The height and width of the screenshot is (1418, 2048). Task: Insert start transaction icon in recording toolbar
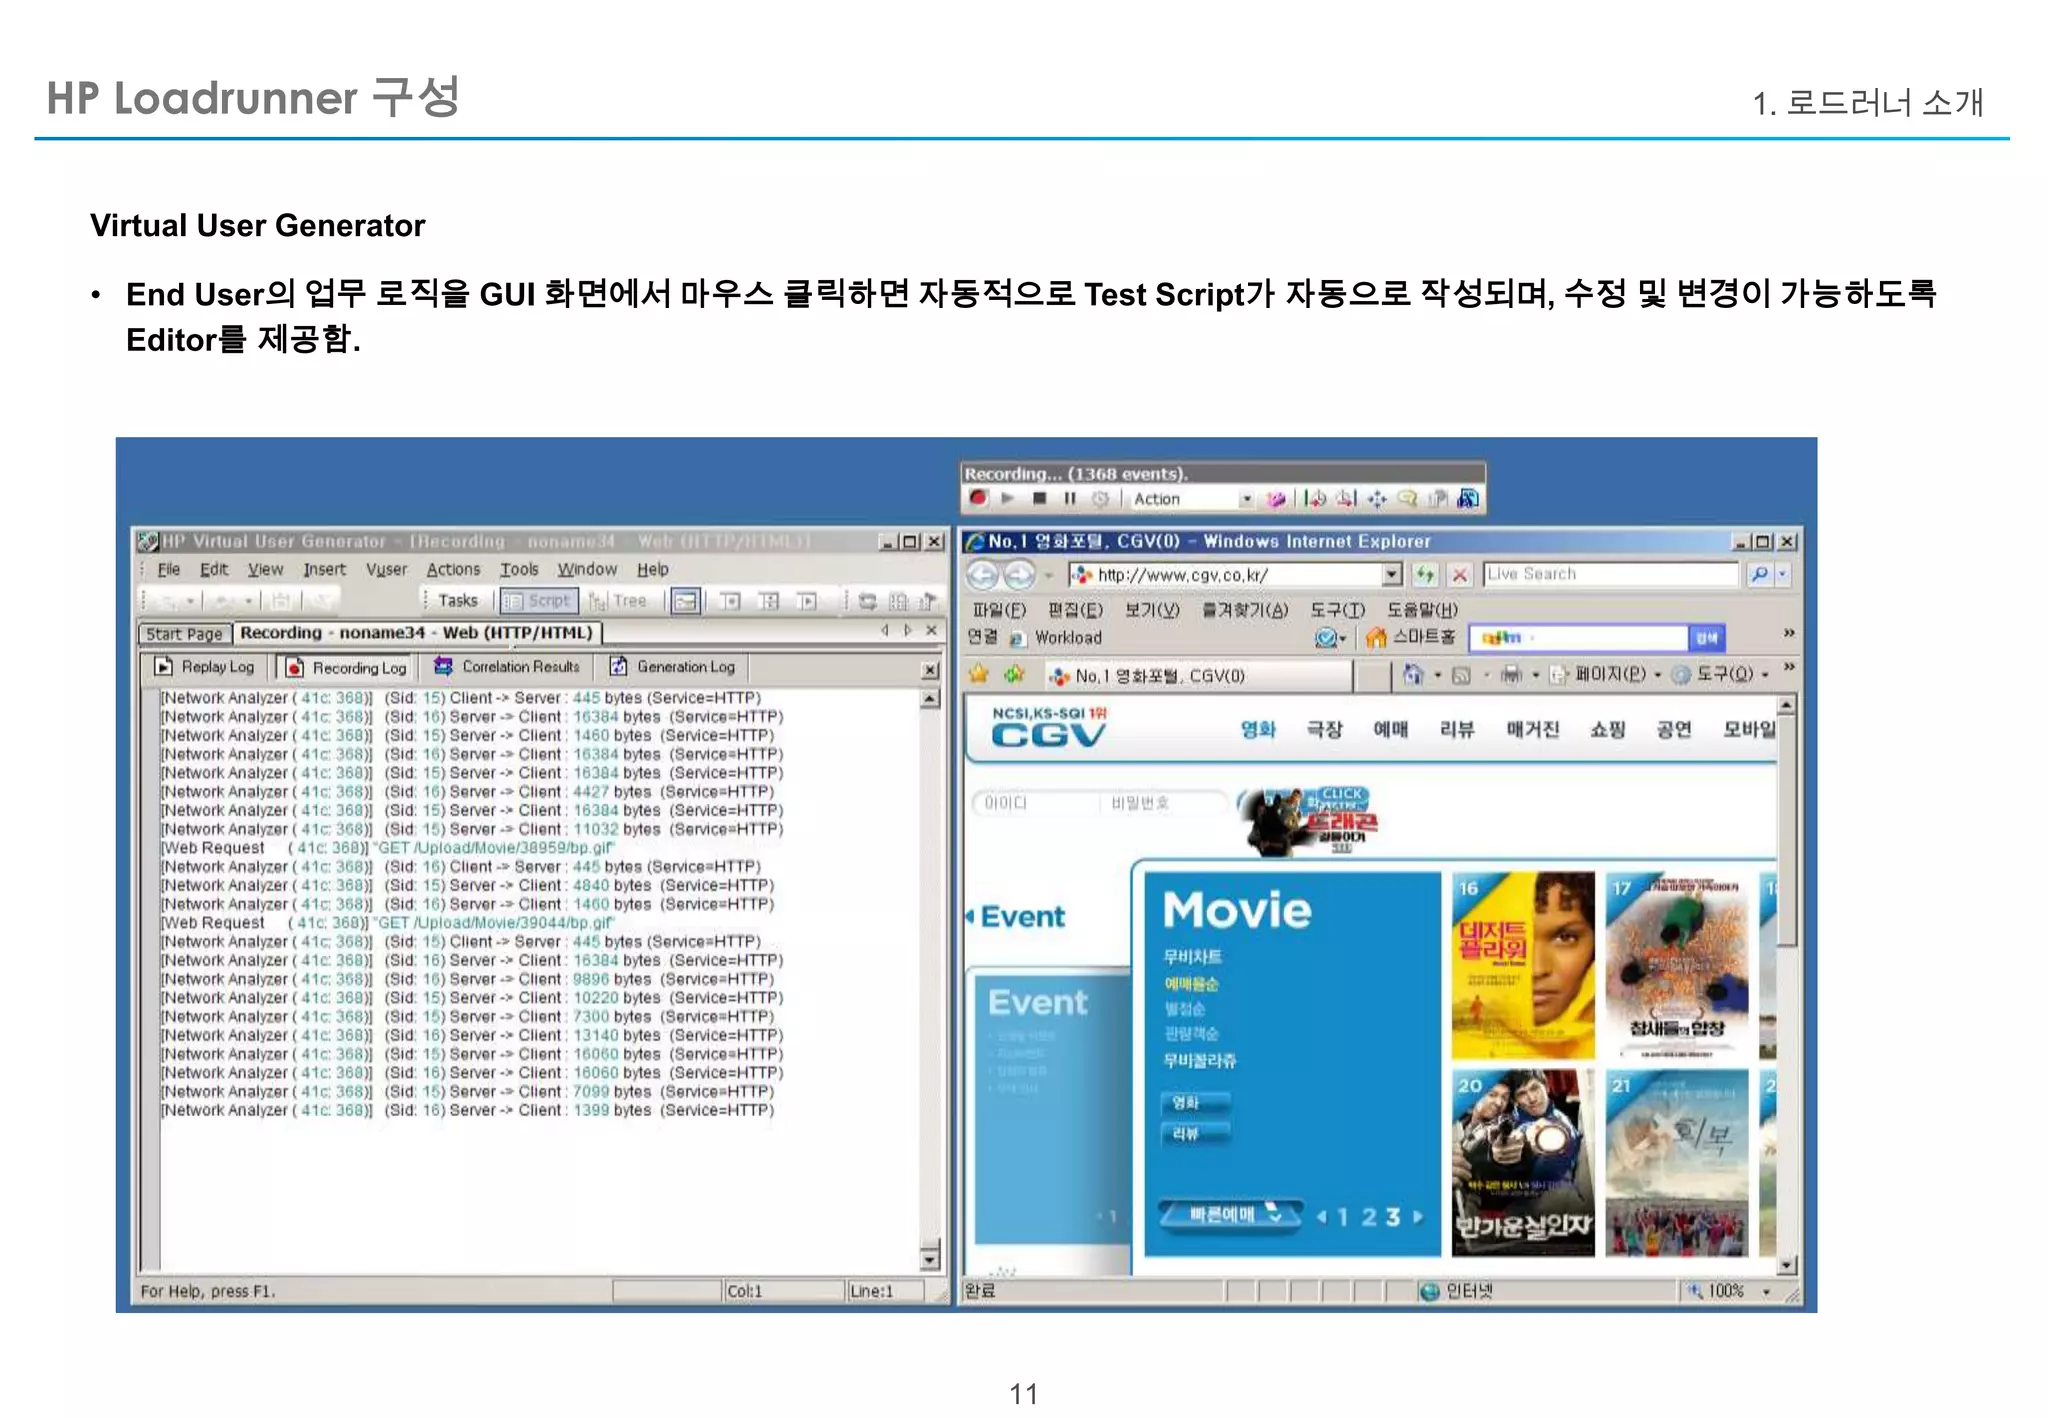click(1315, 498)
